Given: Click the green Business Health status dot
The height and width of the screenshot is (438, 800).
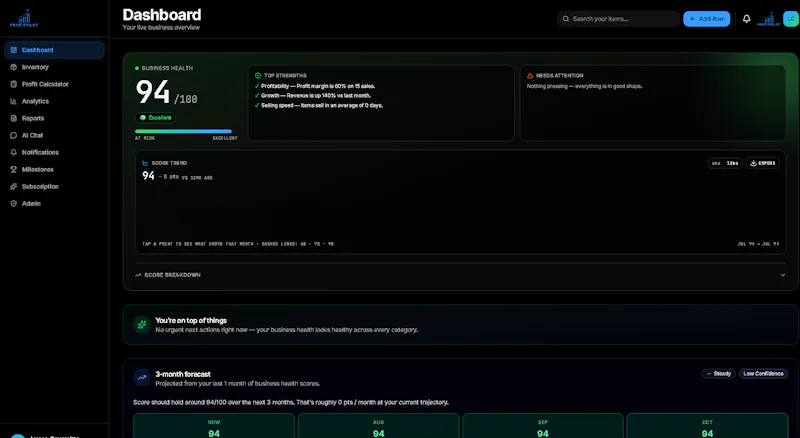Looking at the screenshot, I should [137, 68].
